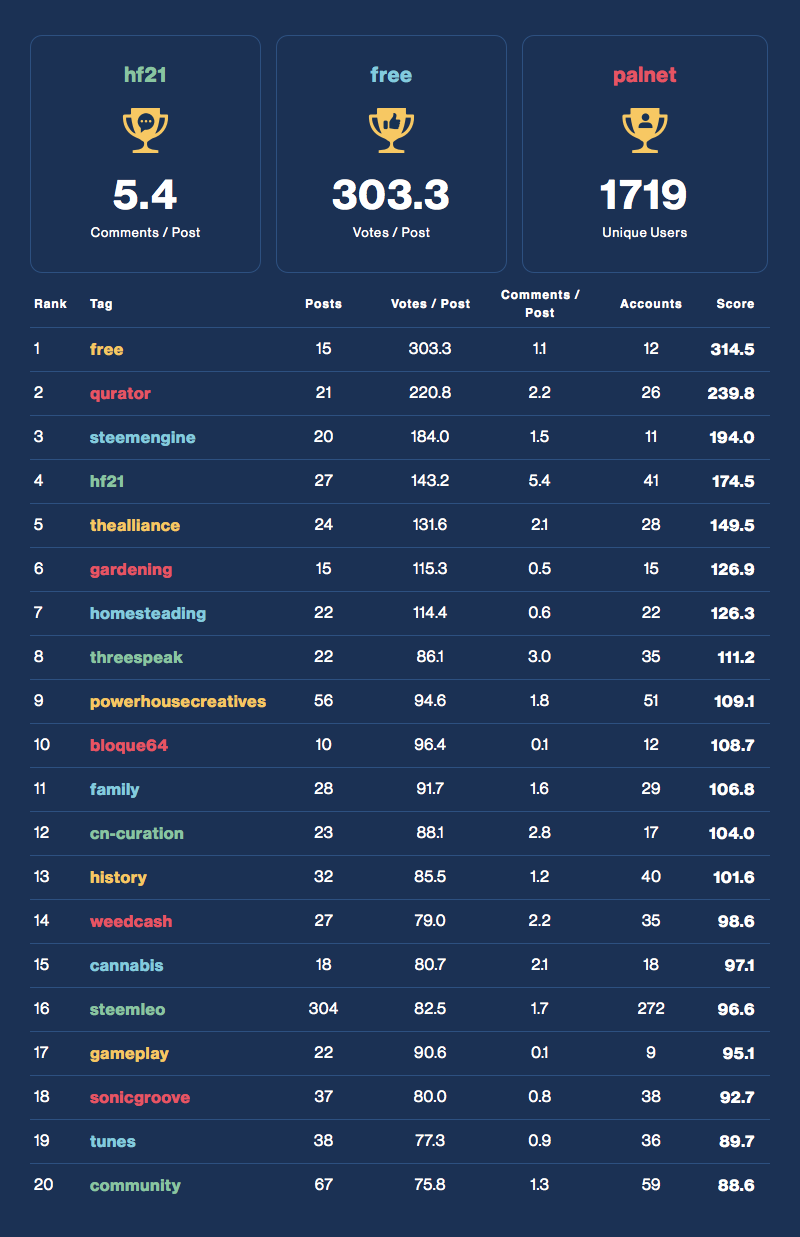Click the 1719 Unique Users value

click(x=644, y=195)
